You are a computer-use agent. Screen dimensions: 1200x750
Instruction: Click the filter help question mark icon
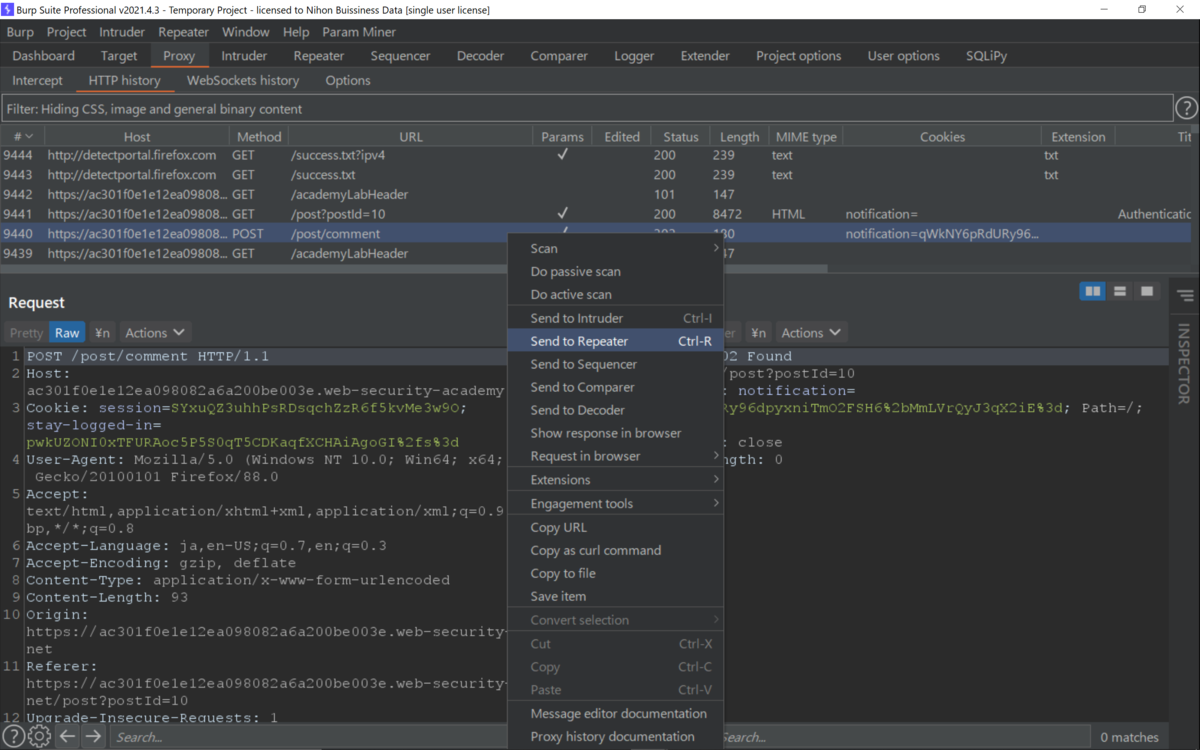click(x=1186, y=108)
